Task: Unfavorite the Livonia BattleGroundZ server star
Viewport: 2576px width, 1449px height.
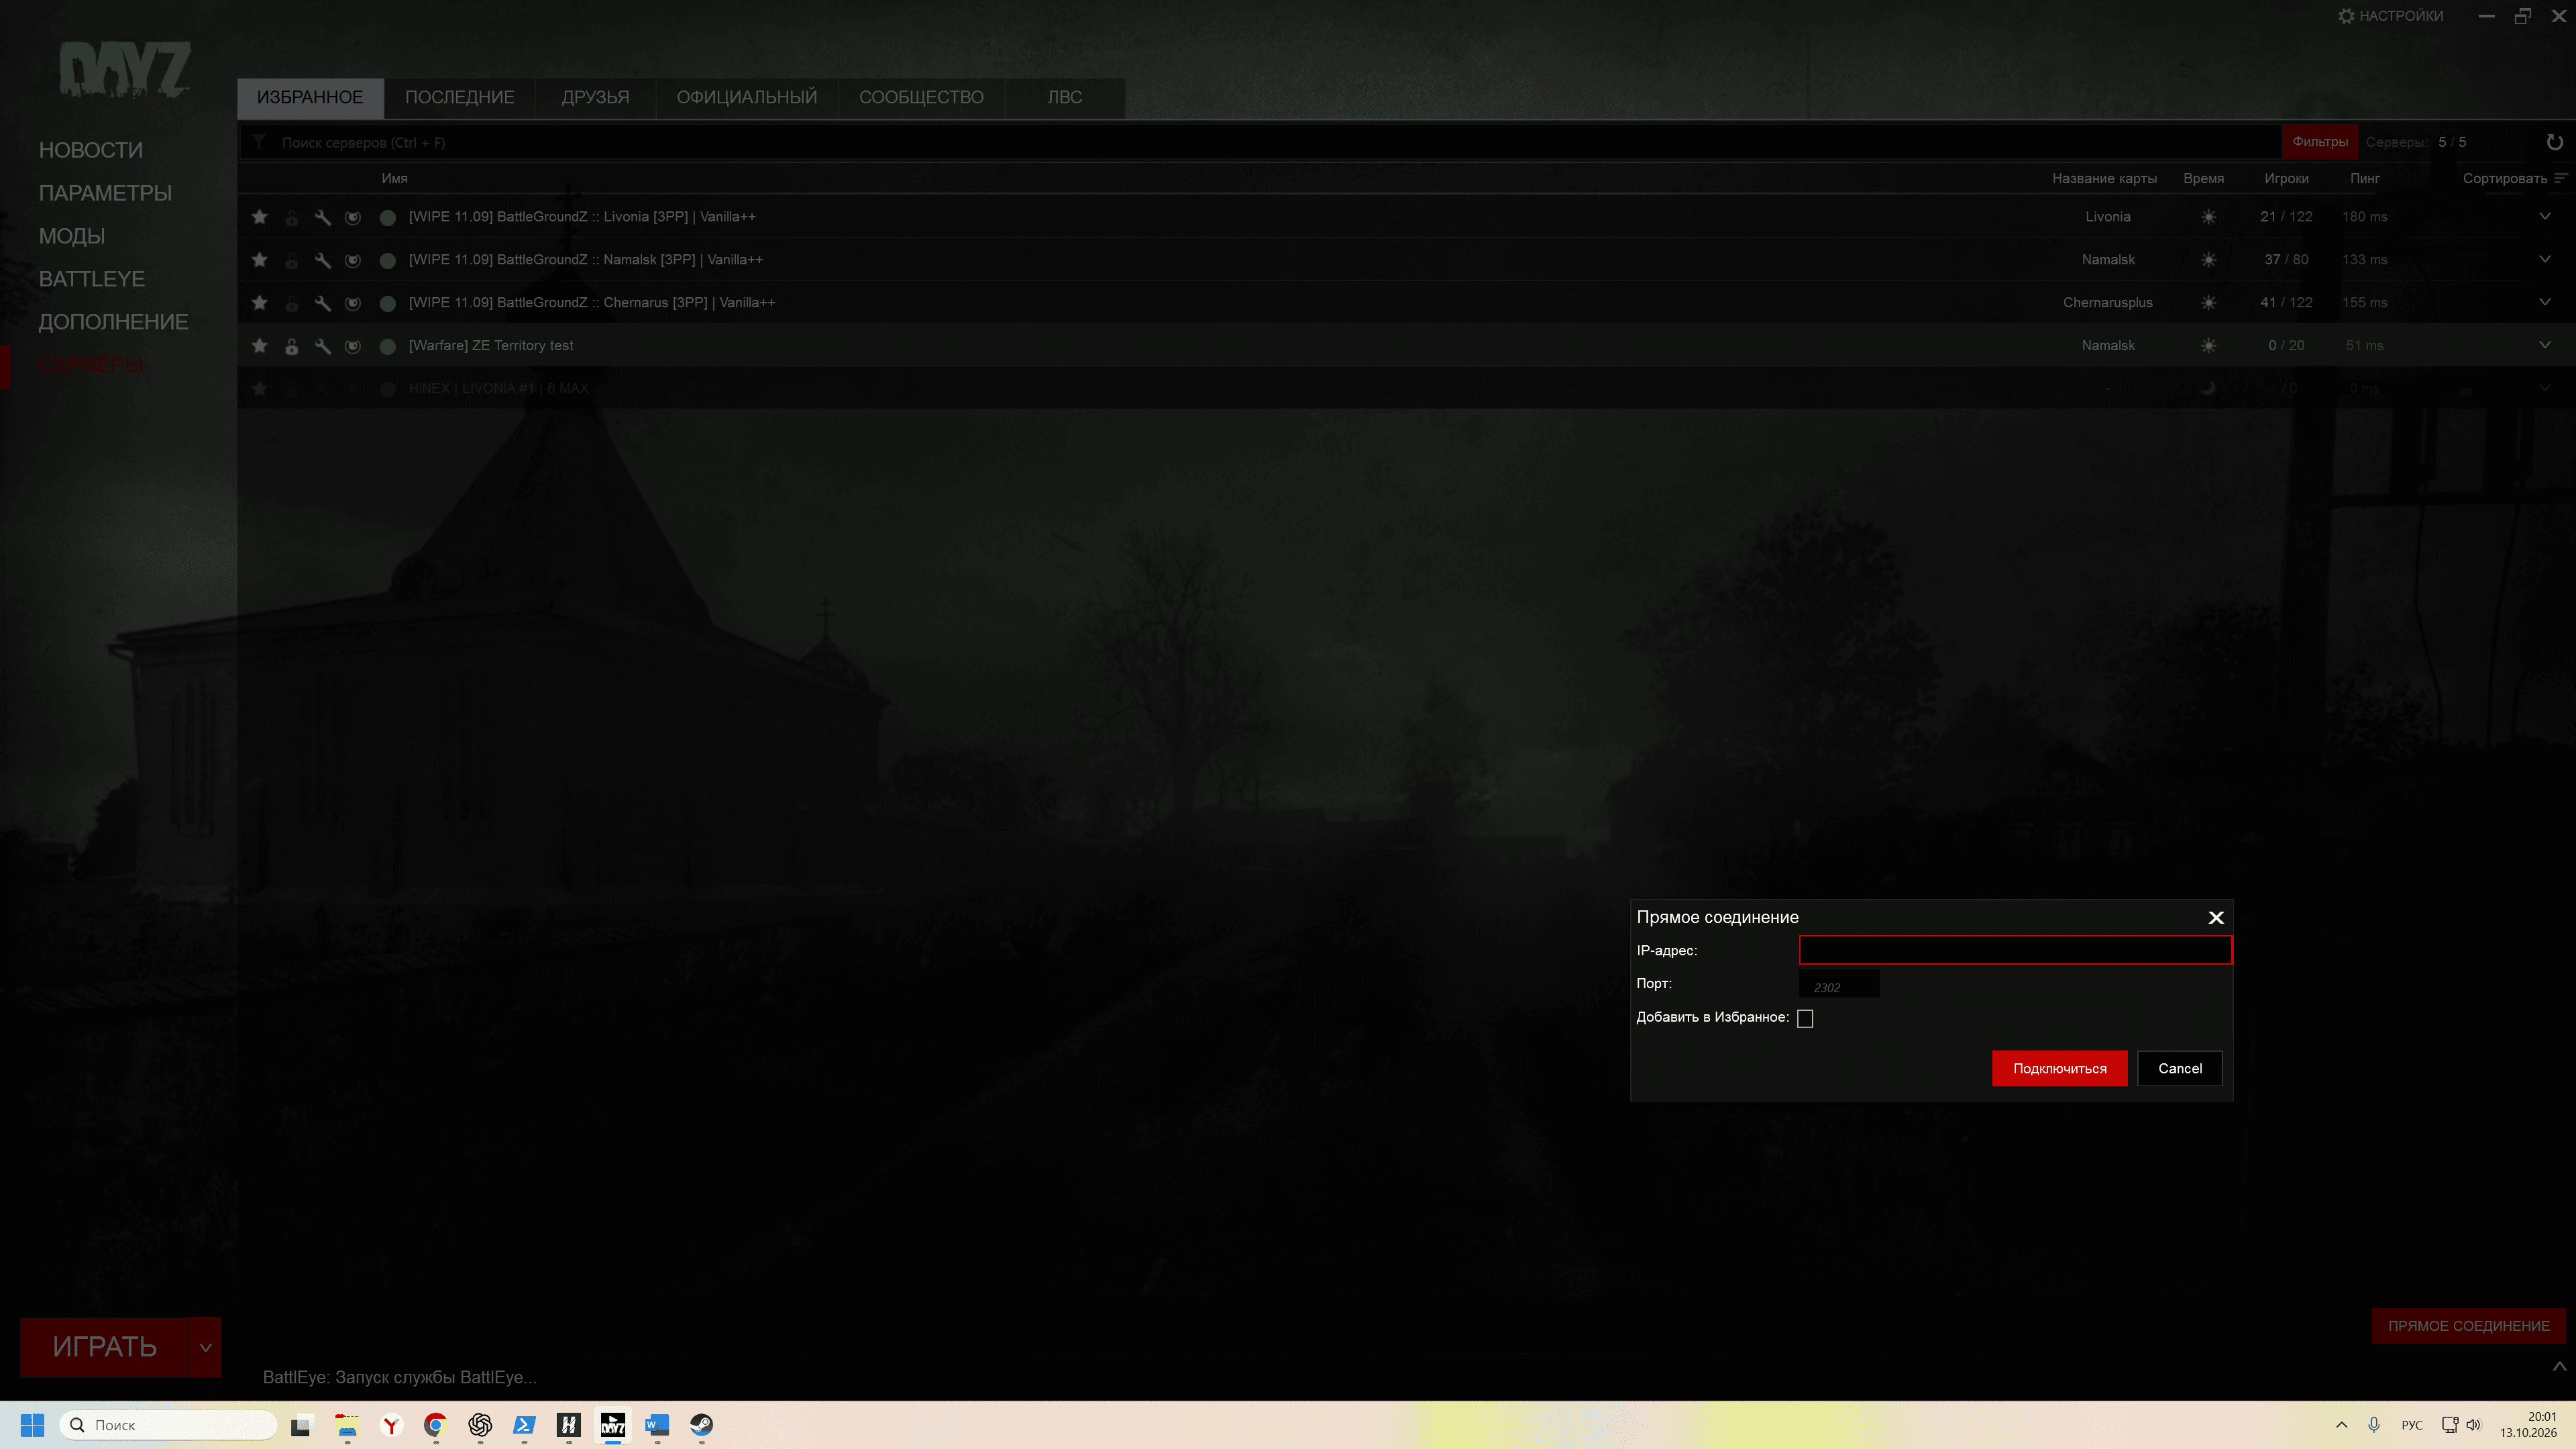Action: coord(259,217)
